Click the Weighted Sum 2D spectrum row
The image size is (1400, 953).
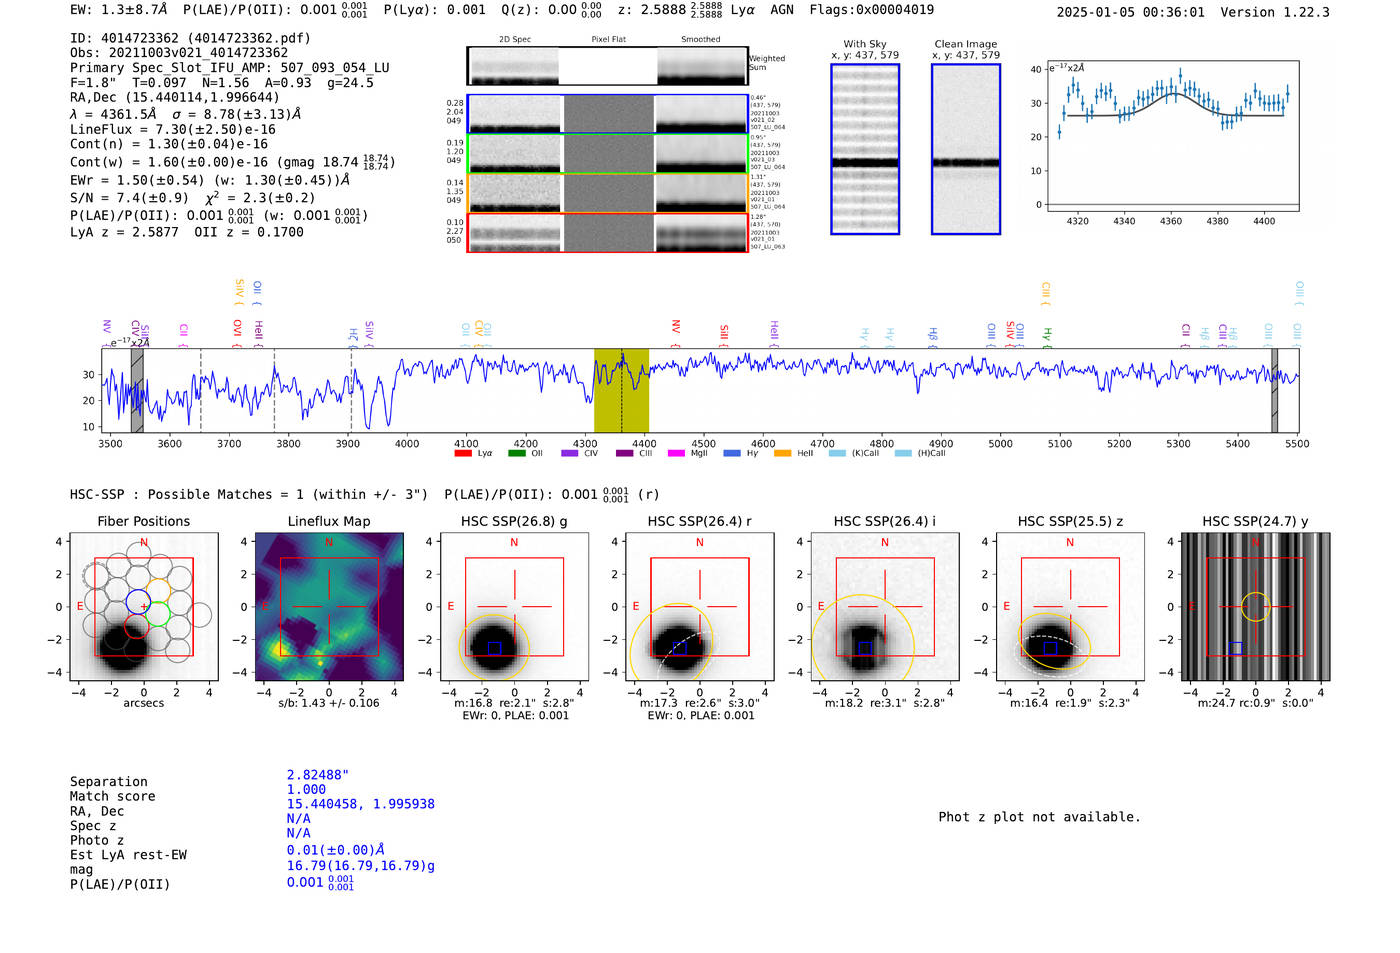(x=607, y=66)
